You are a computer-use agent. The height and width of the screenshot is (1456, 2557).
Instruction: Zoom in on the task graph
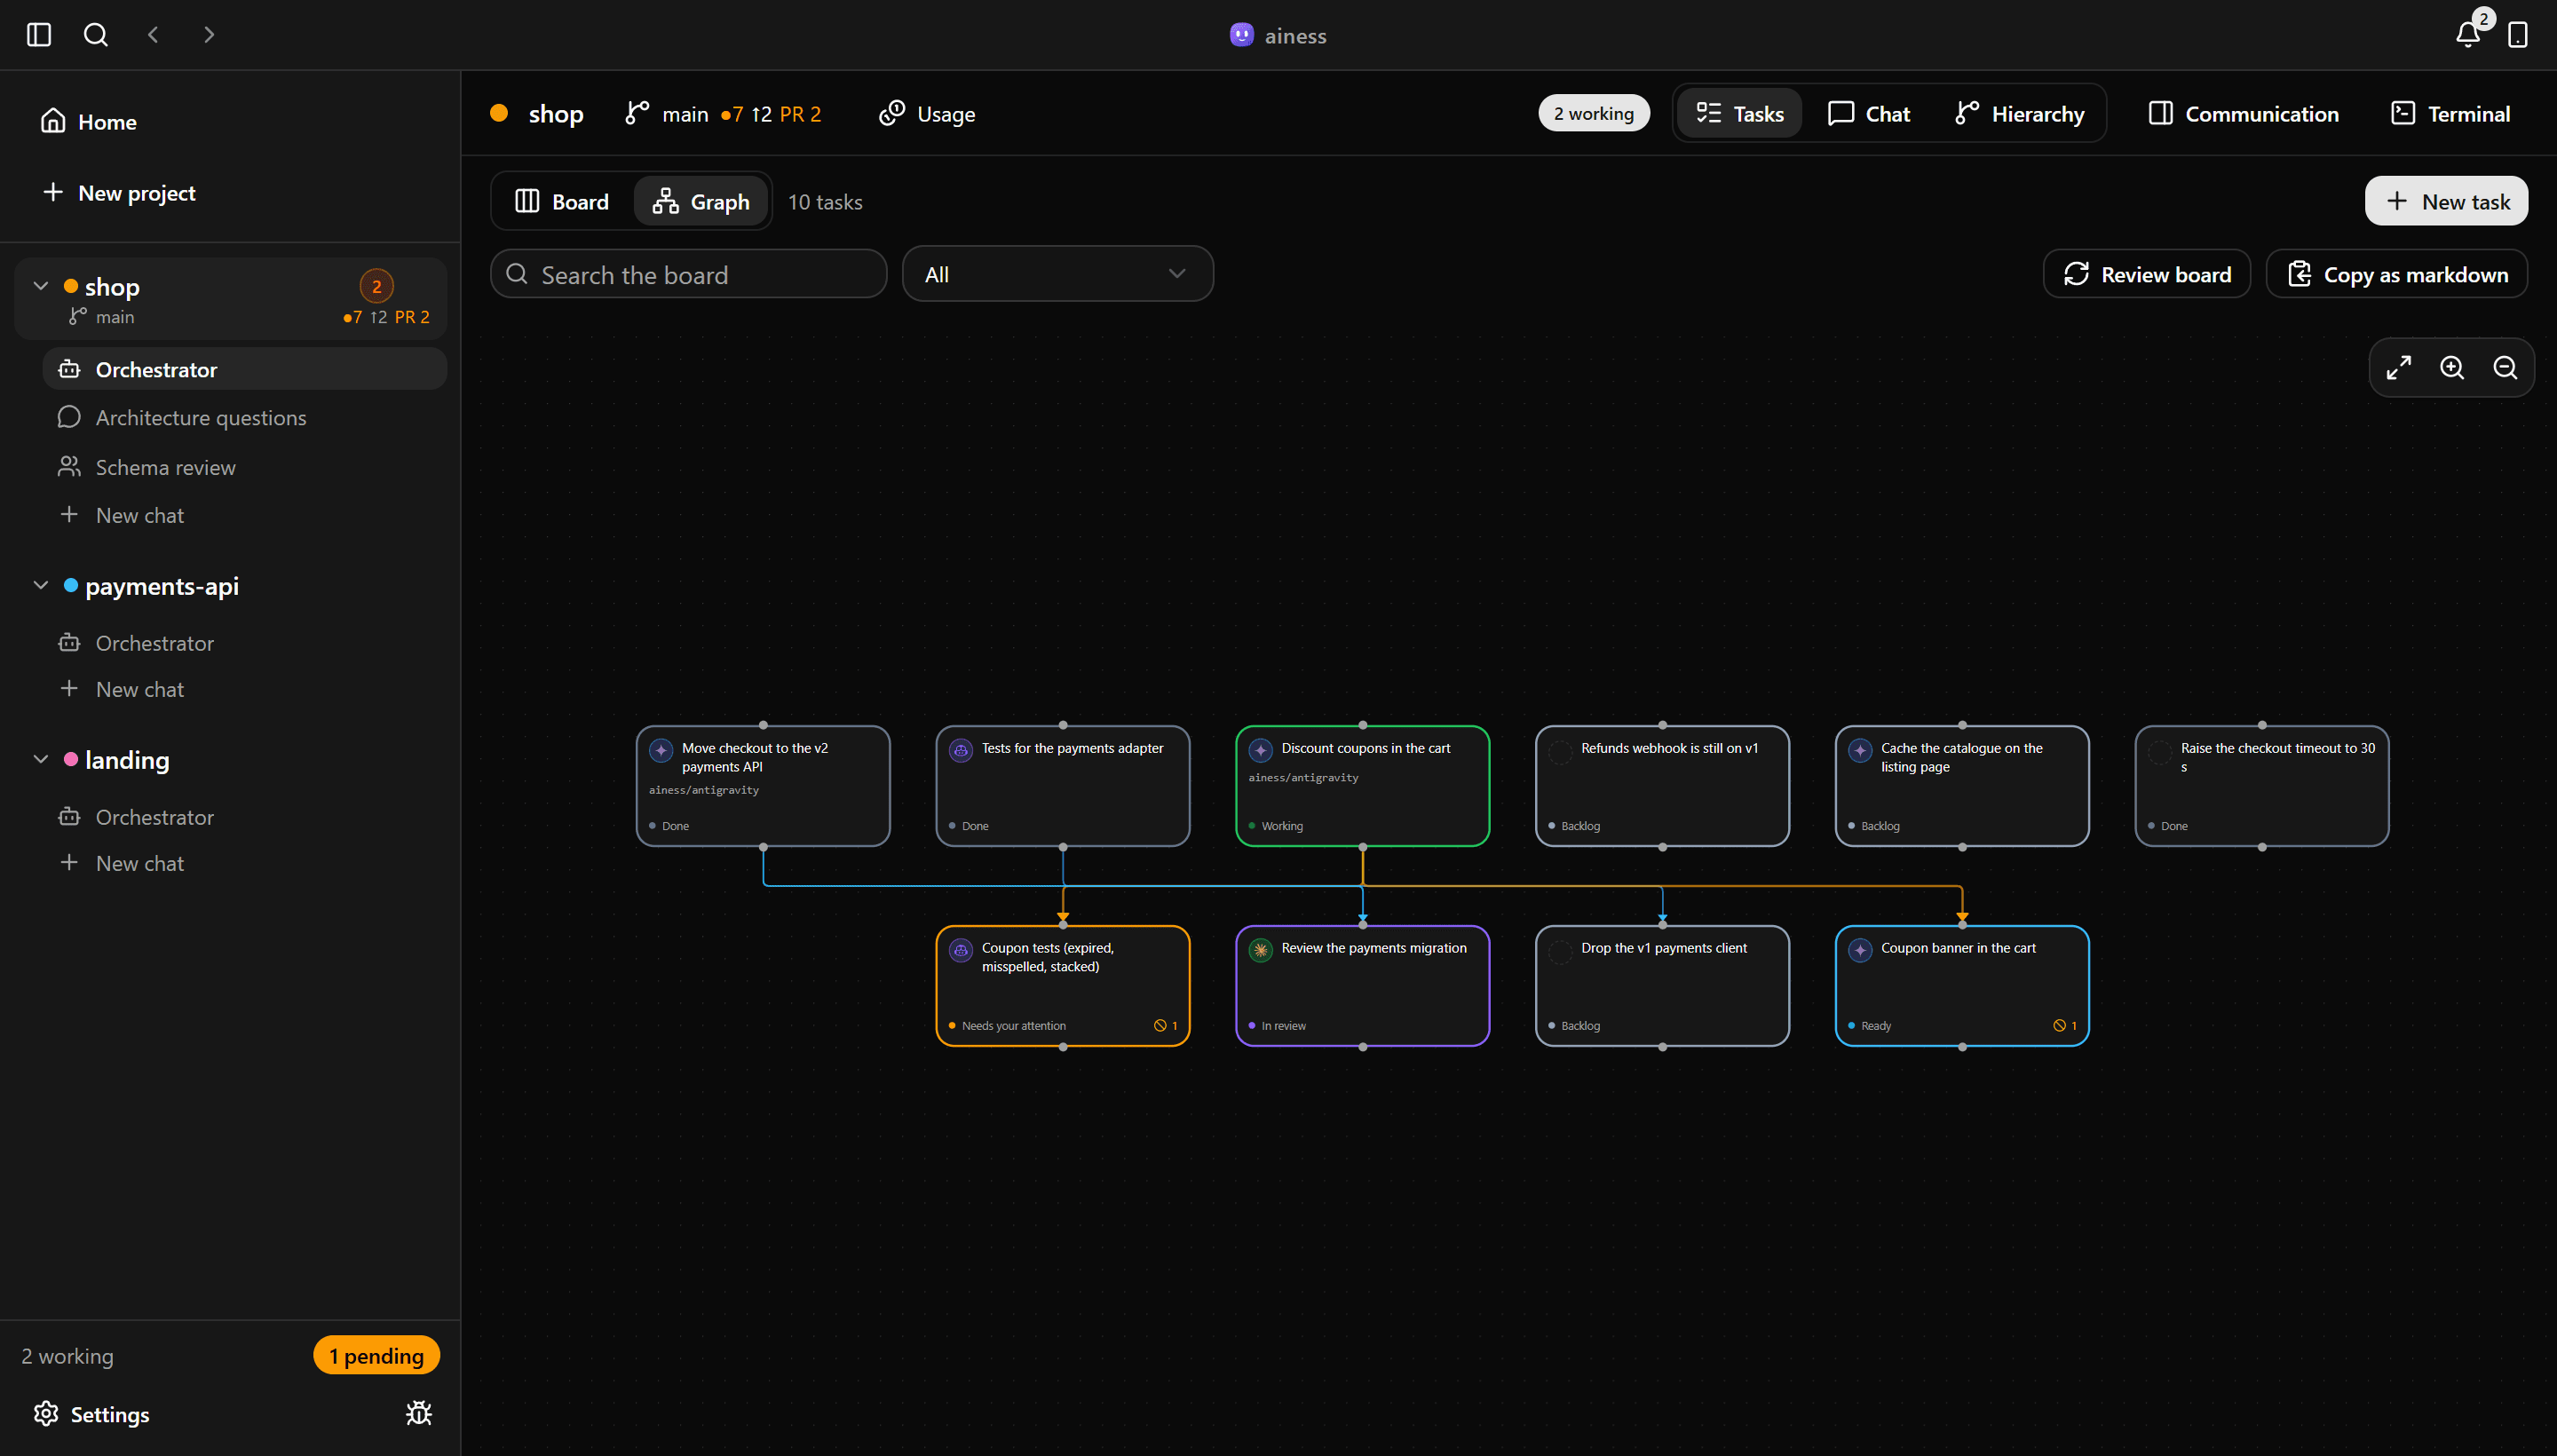(2452, 368)
